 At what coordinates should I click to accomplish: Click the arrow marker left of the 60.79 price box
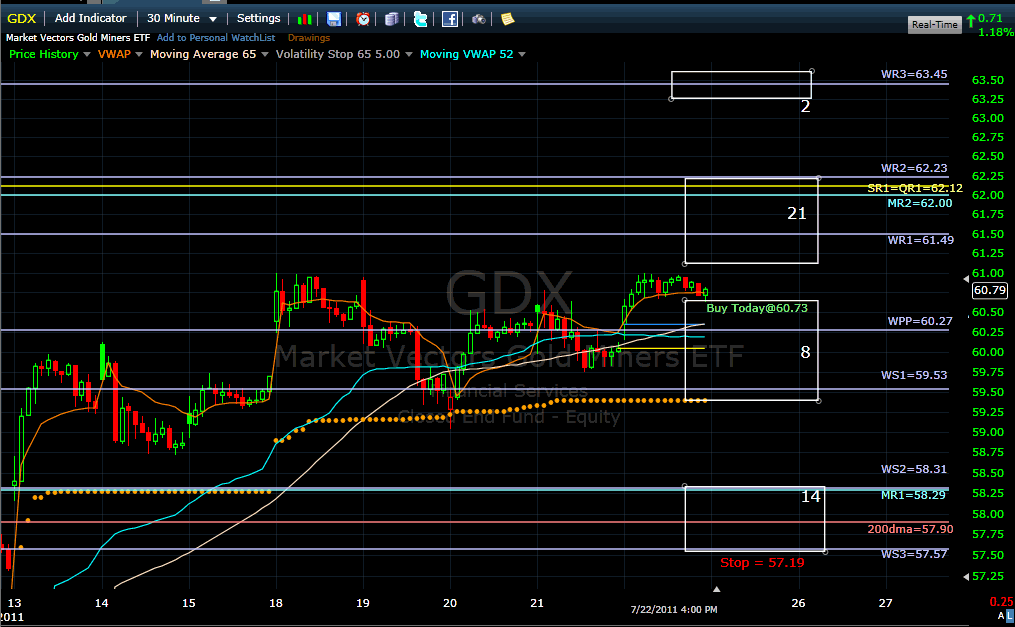click(x=966, y=279)
